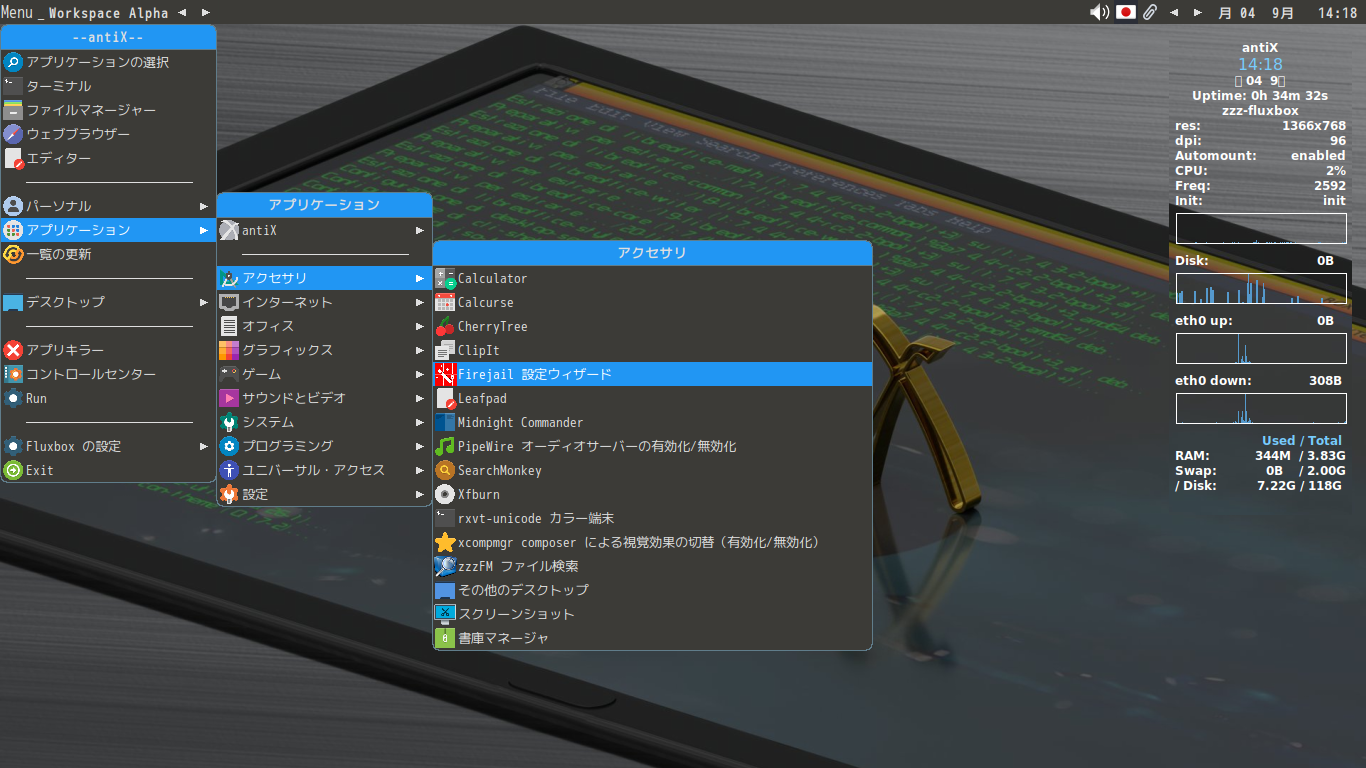Image resolution: width=1366 pixels, height=768 pixels.
Task: Expand the antiX submenu arrow
Action: click(420, 230)
